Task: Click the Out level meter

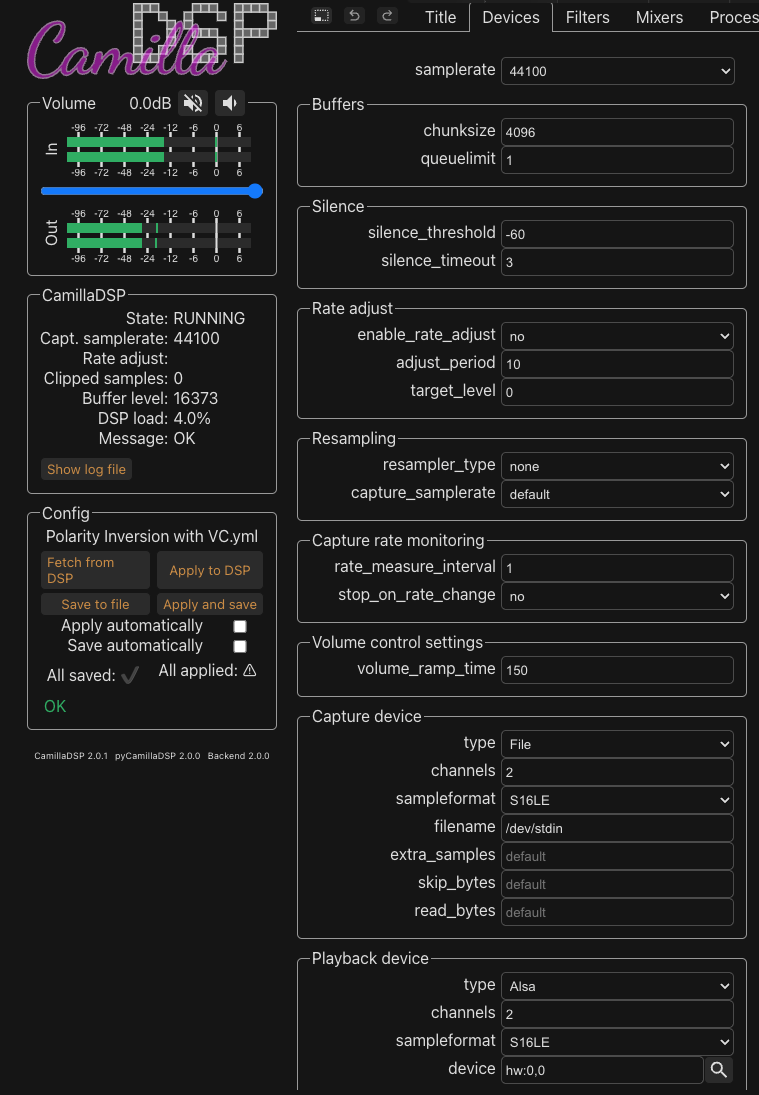Action: tap(159, 235)
